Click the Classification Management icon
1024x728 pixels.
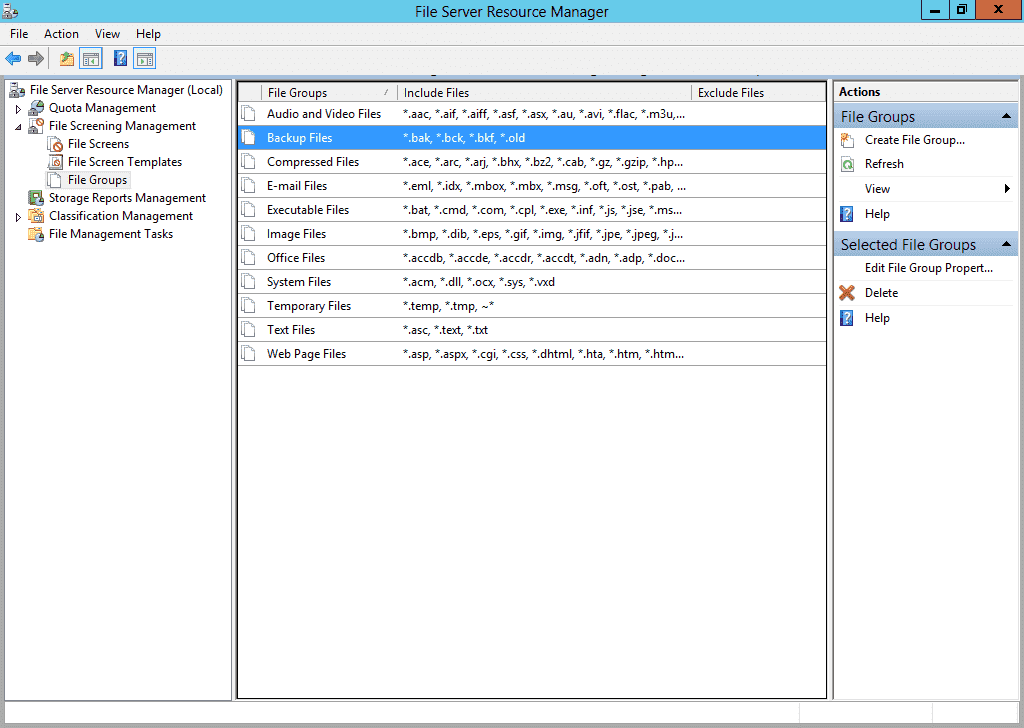pos(36,216)
